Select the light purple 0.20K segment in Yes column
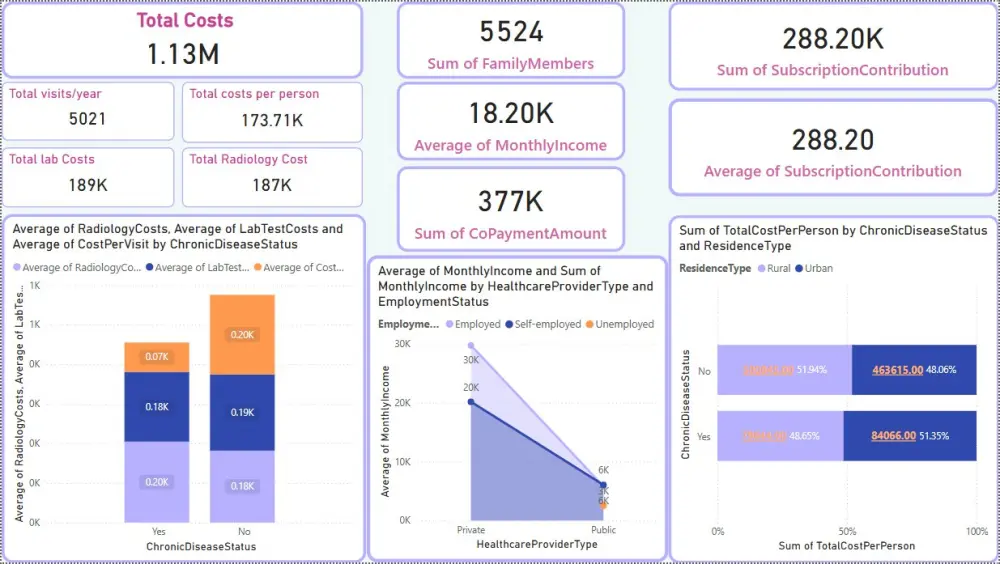 [x=156, y=482]
